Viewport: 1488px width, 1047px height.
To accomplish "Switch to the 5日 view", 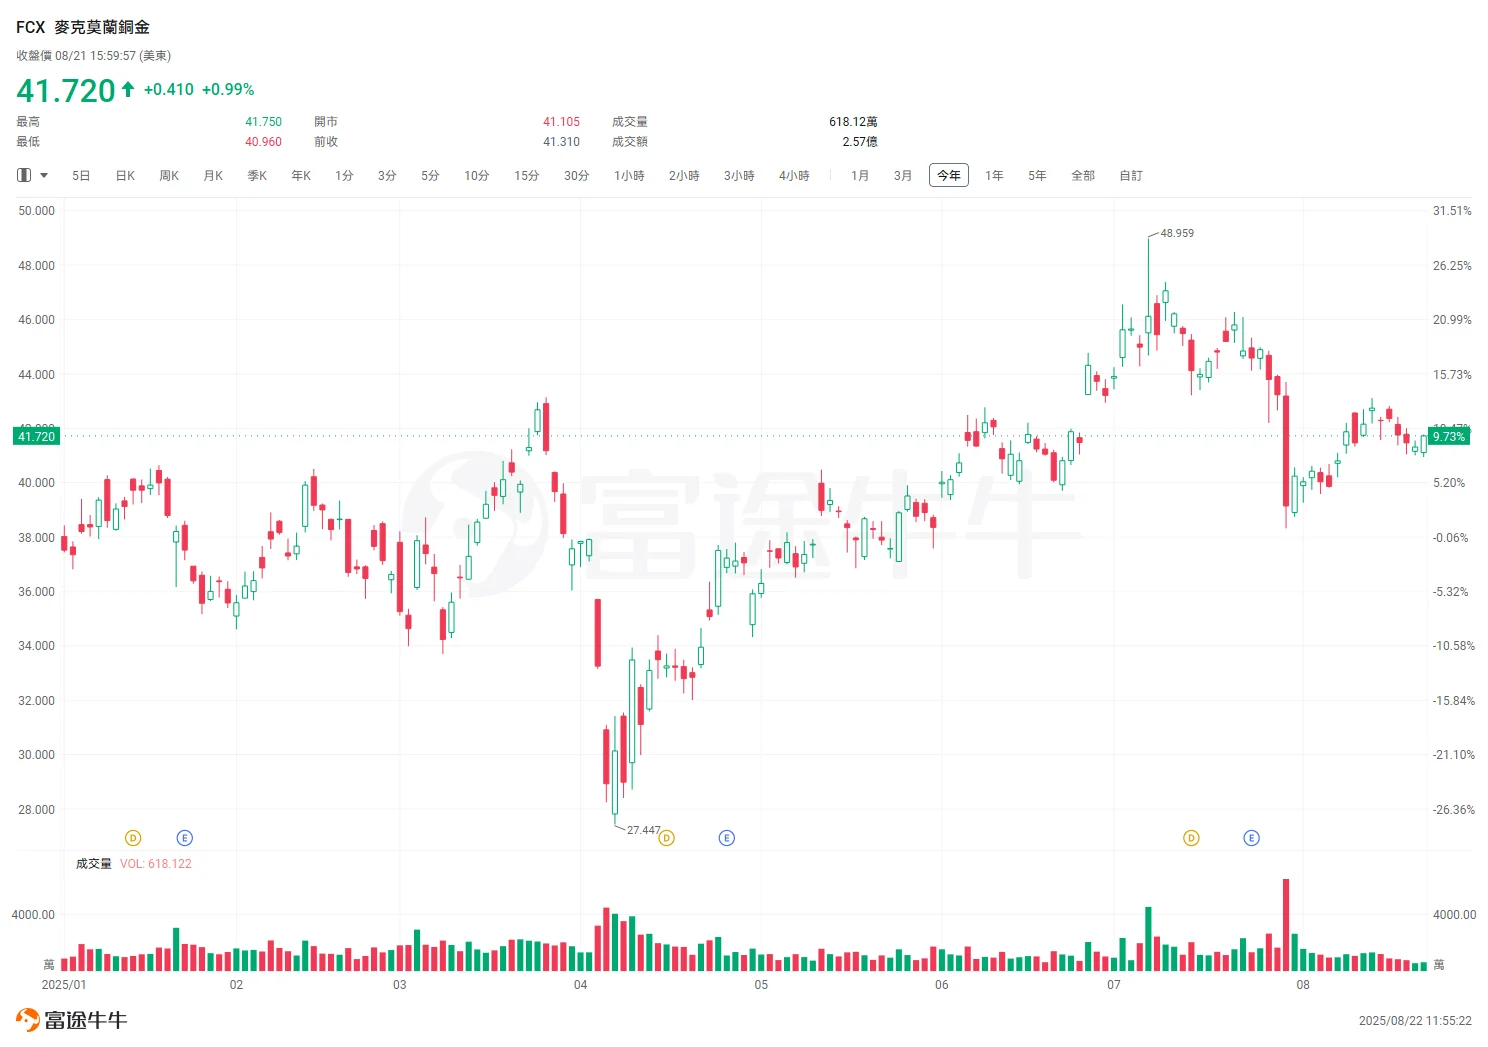I will (x=81, y=175).
